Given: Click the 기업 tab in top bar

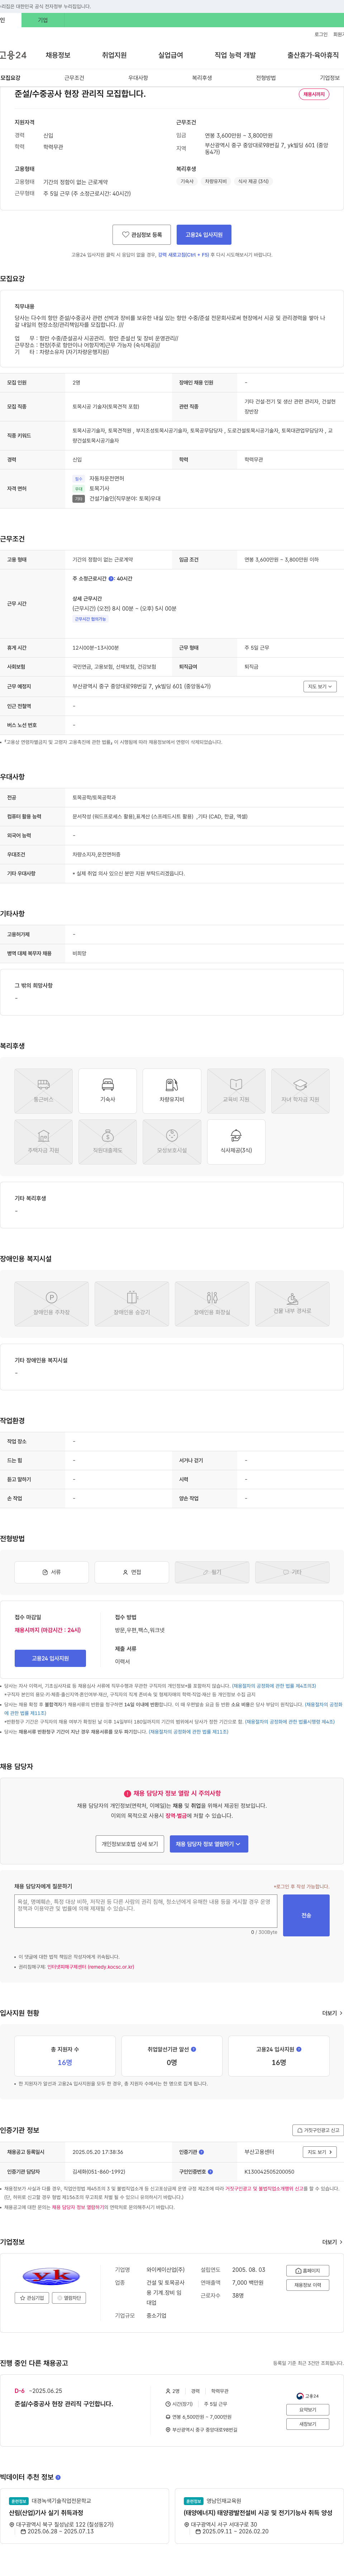Looking at the screenshot, I should 43,20.
